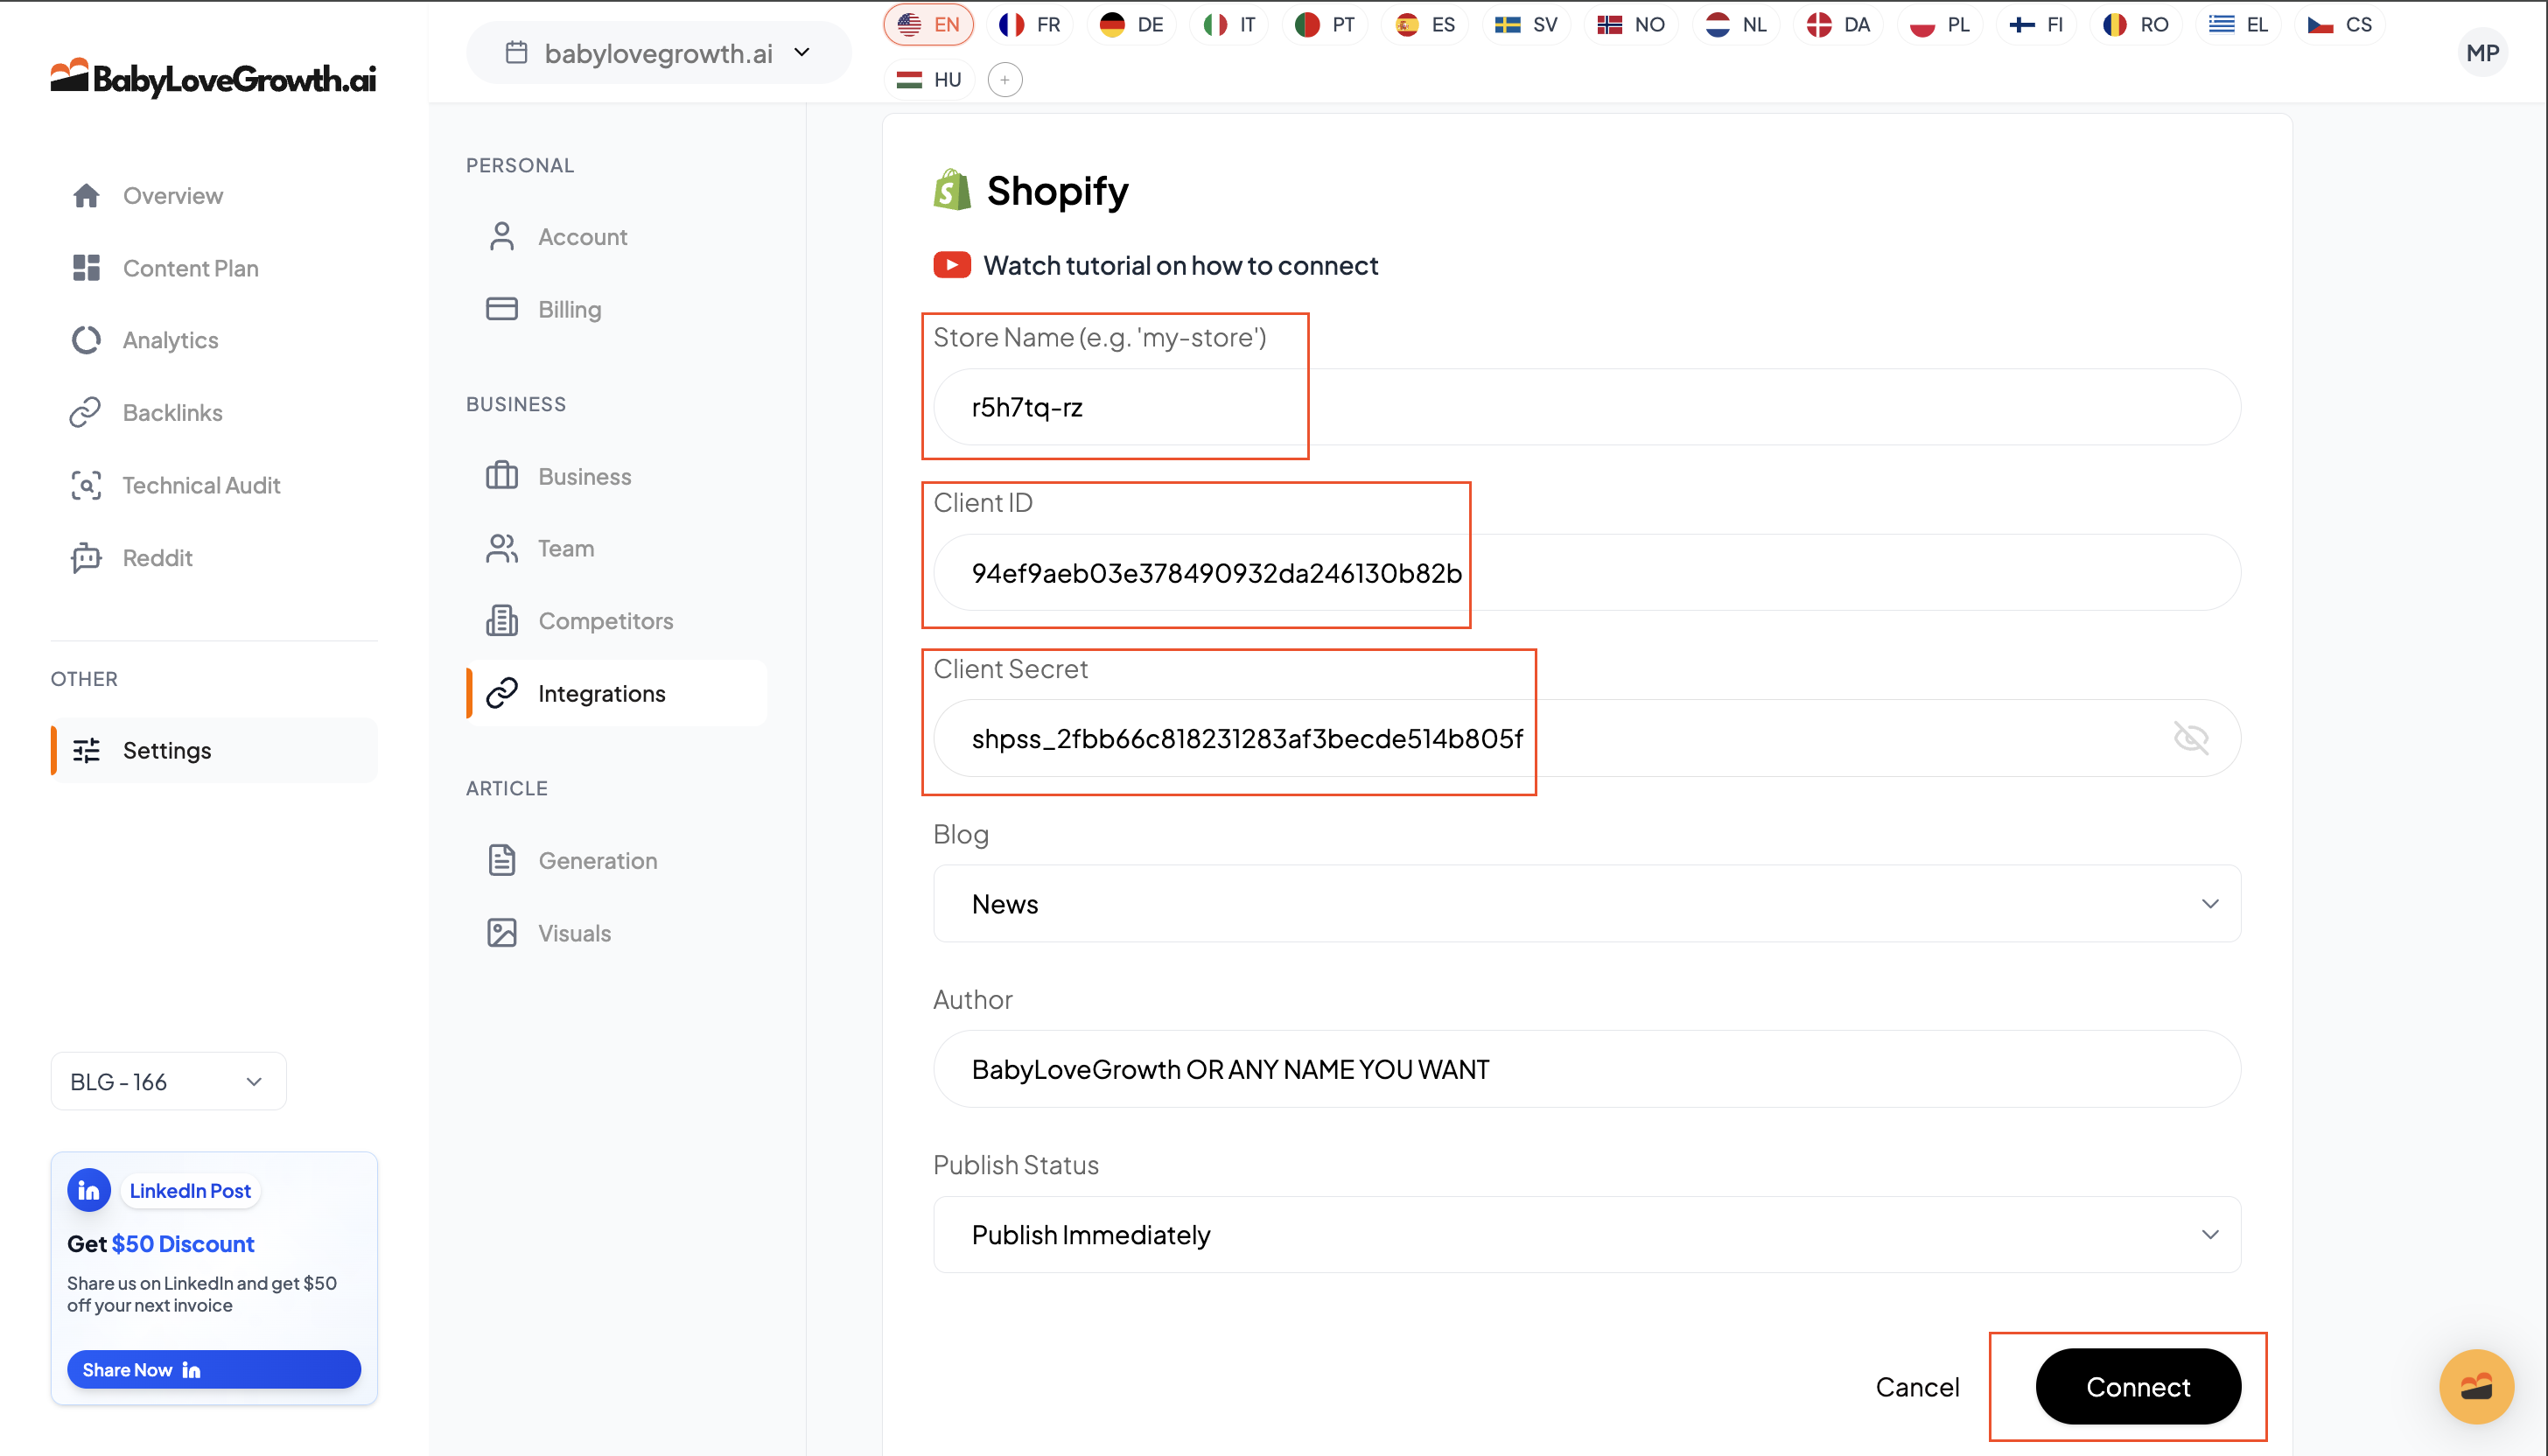Select the German DE language chip
This screenshot has width=2548, height=1456.
coord(1131,25)
